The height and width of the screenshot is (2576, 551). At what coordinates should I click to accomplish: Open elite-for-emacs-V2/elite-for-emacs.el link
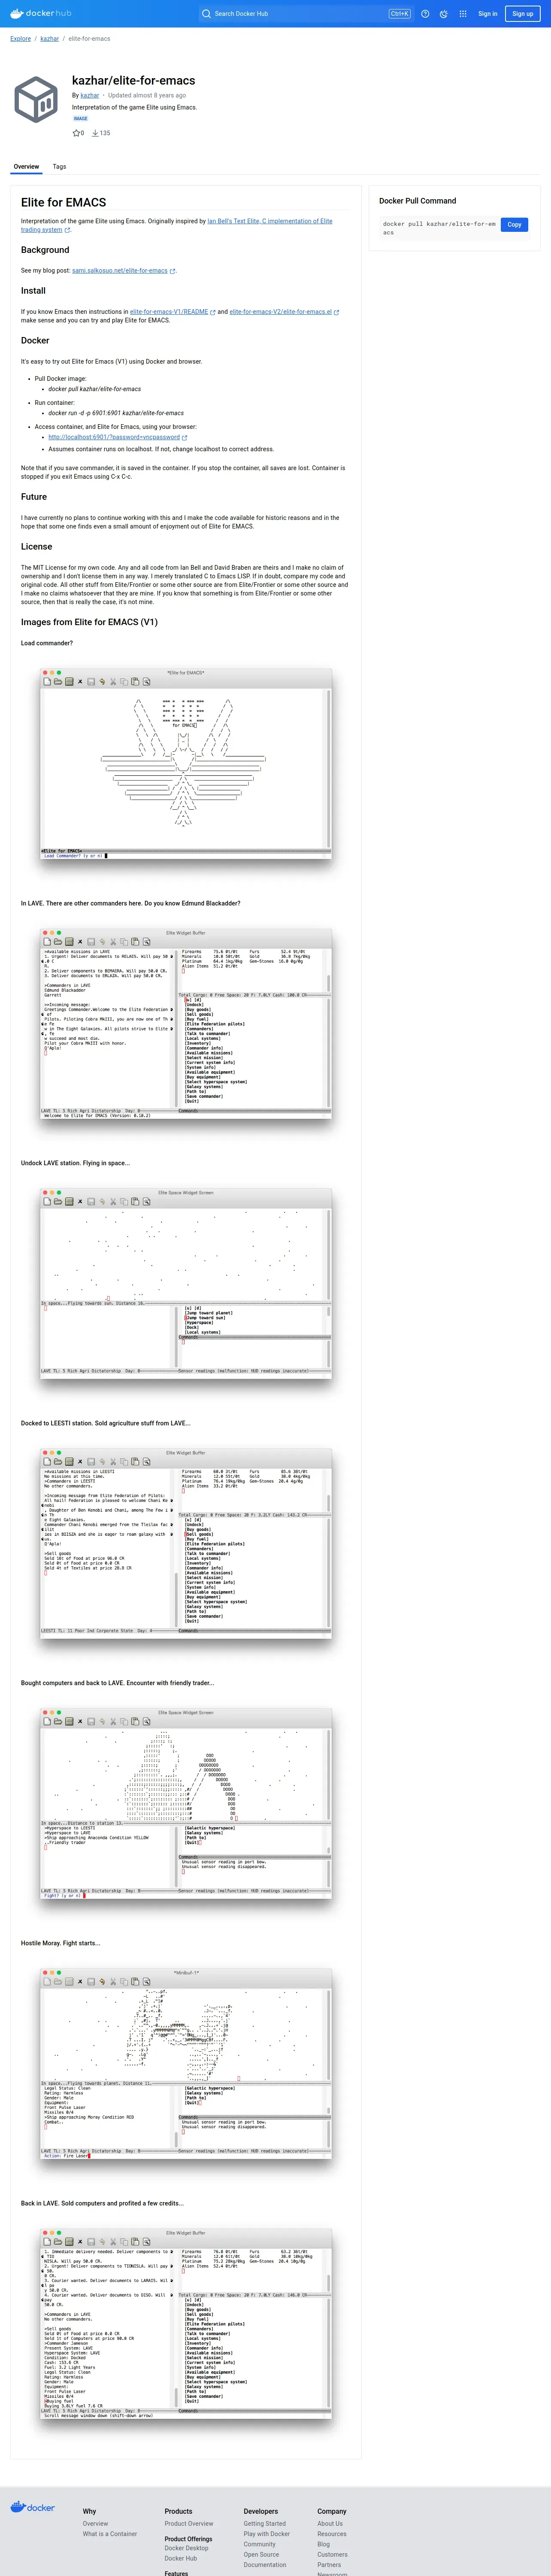(x=281, y=312)
